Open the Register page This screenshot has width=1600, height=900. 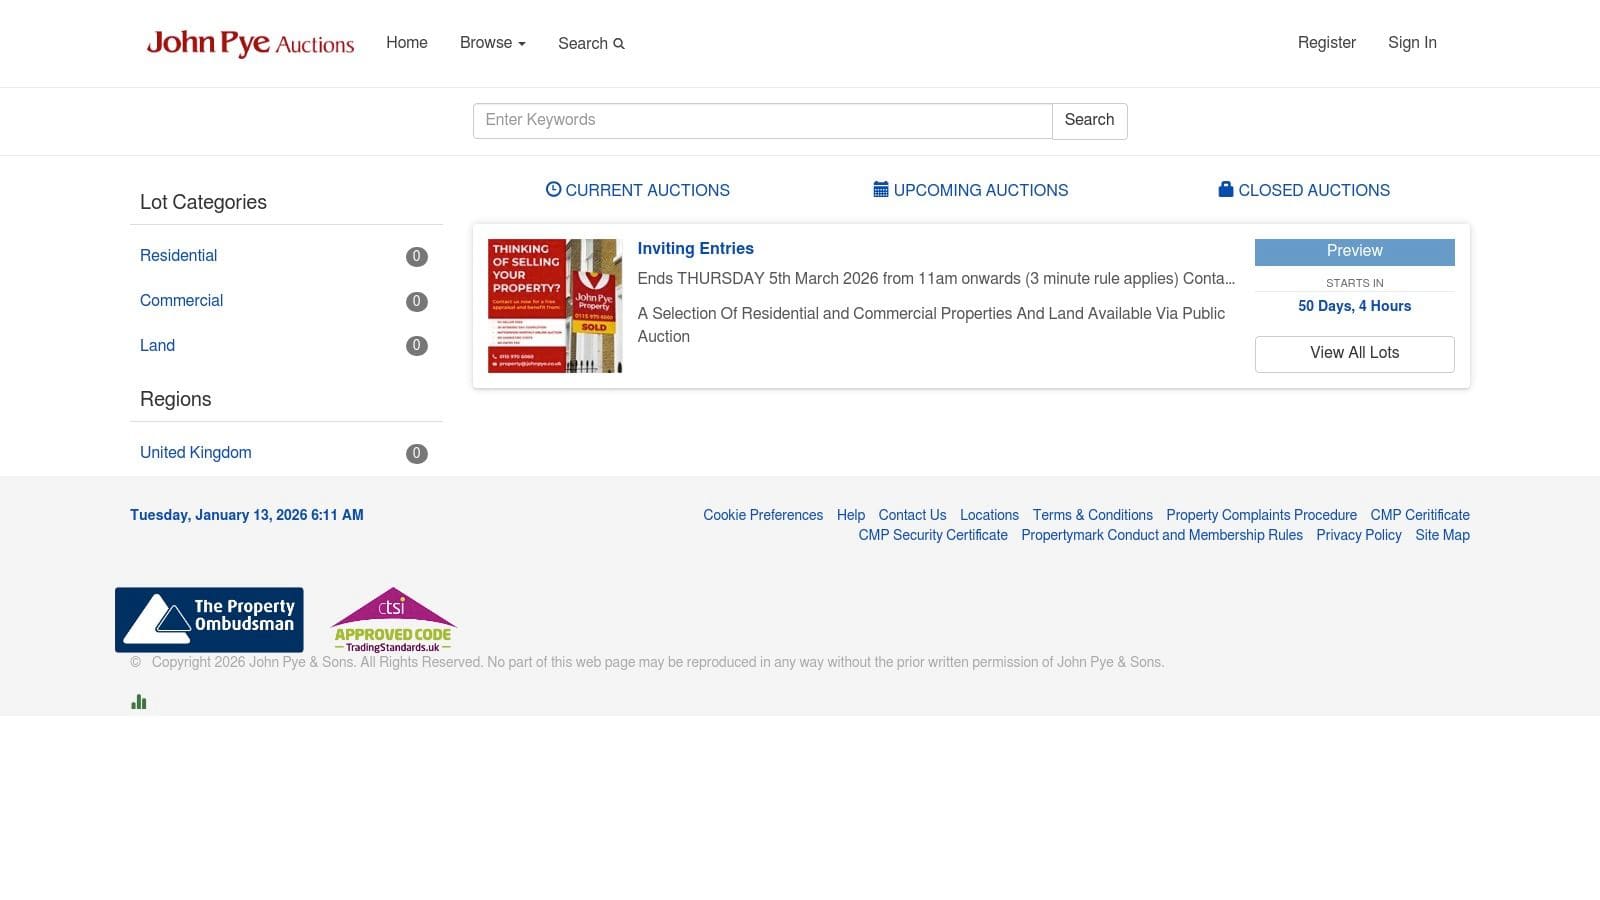pos(1327,43)
